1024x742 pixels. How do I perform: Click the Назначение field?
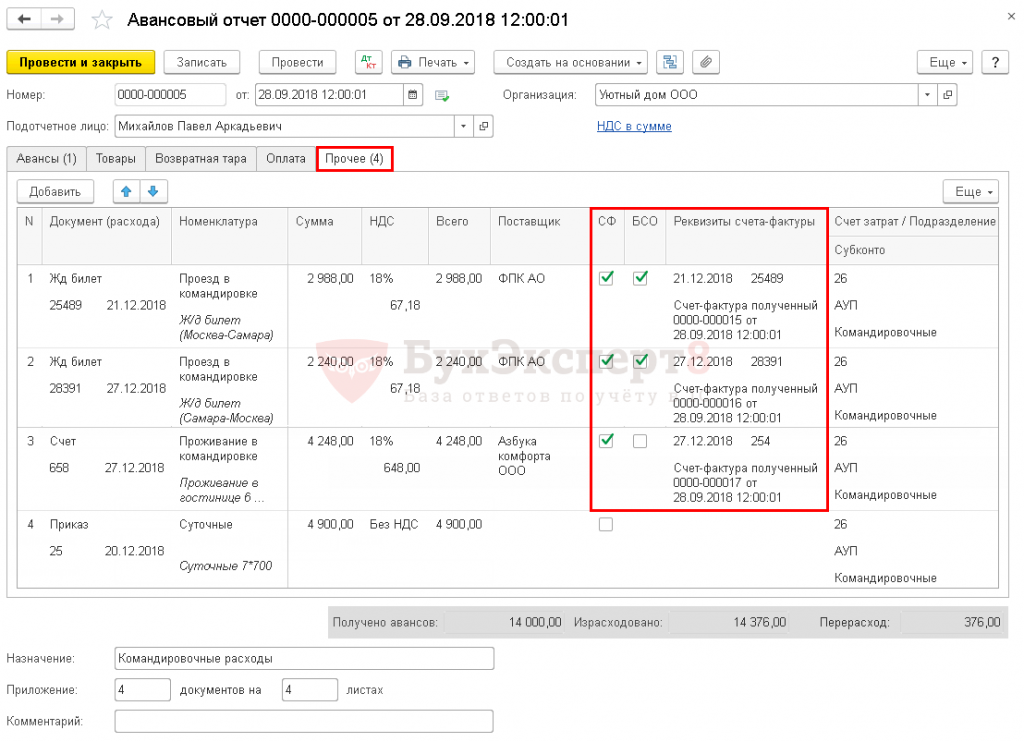click(x=304, y=658)
